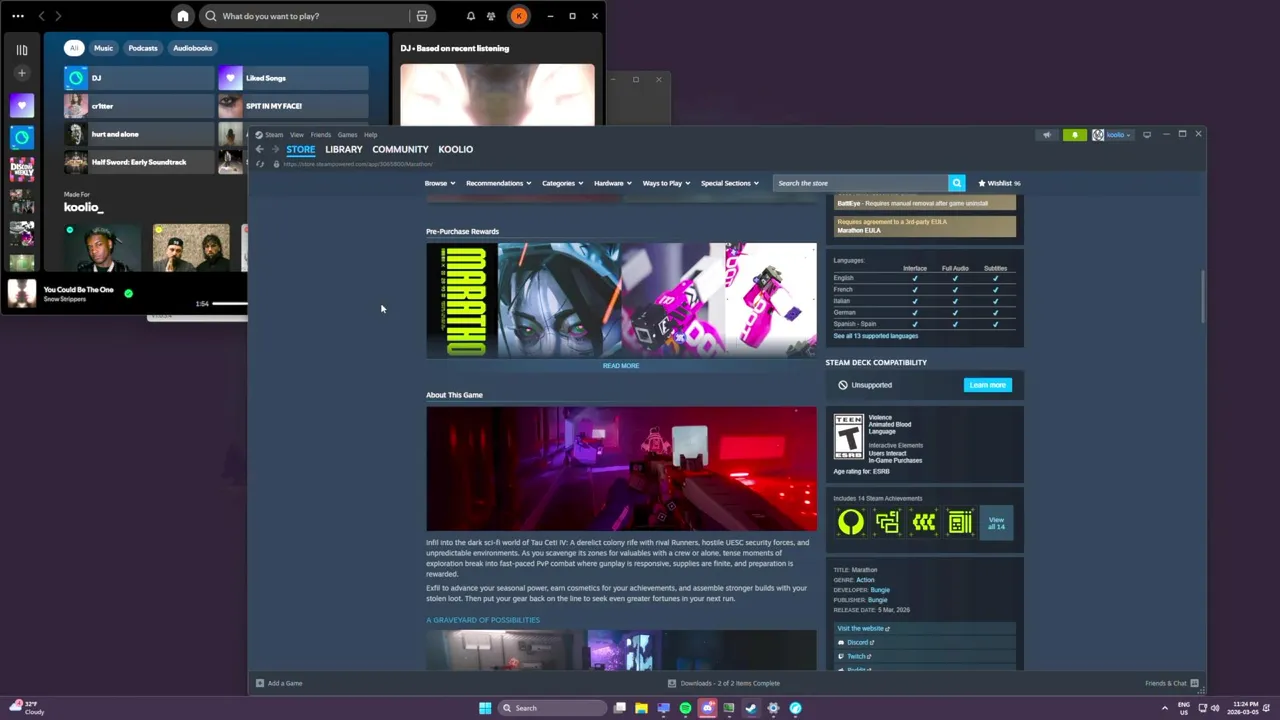
Task: Click third Marathon achievement icon
Action: (x=923, y=522)
